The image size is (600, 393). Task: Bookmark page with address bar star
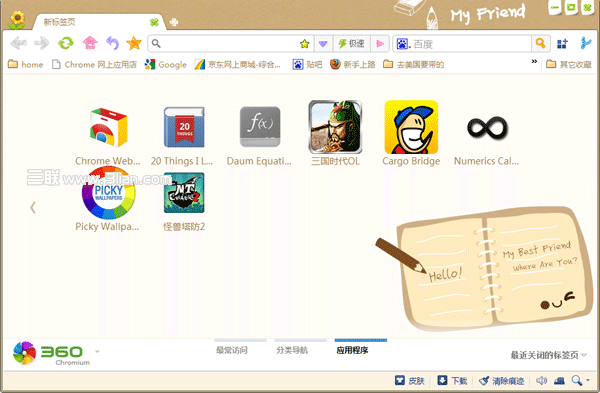coord(305,44)
